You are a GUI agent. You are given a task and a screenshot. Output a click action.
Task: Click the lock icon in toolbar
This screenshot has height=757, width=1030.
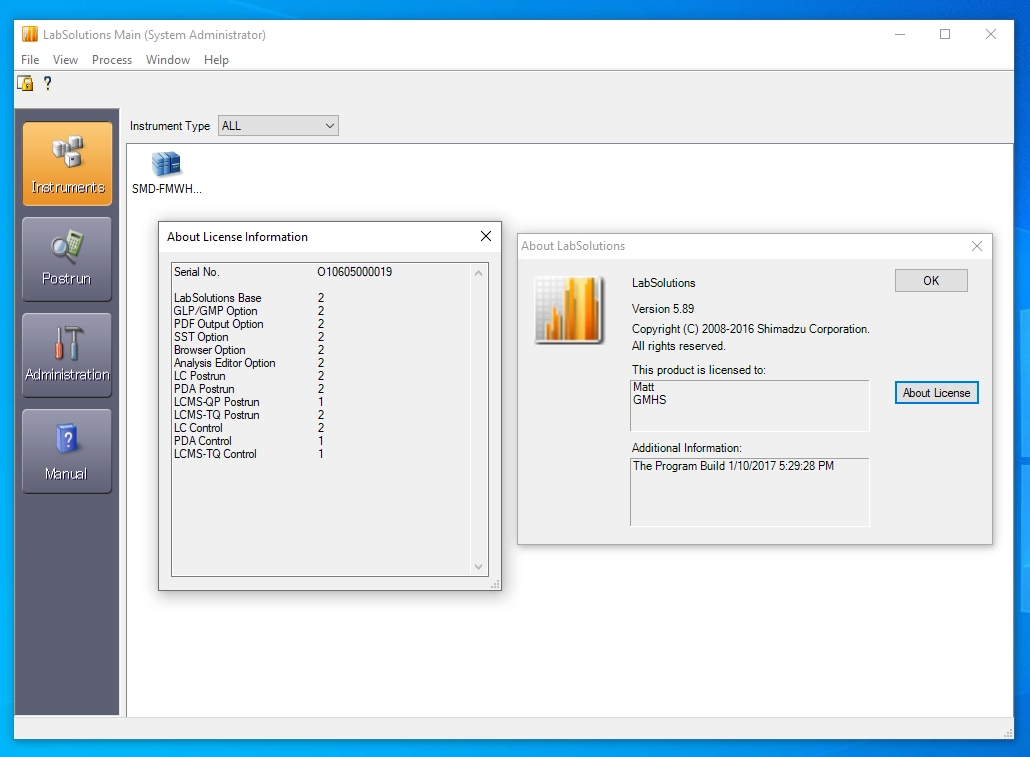tap(26, 84)
